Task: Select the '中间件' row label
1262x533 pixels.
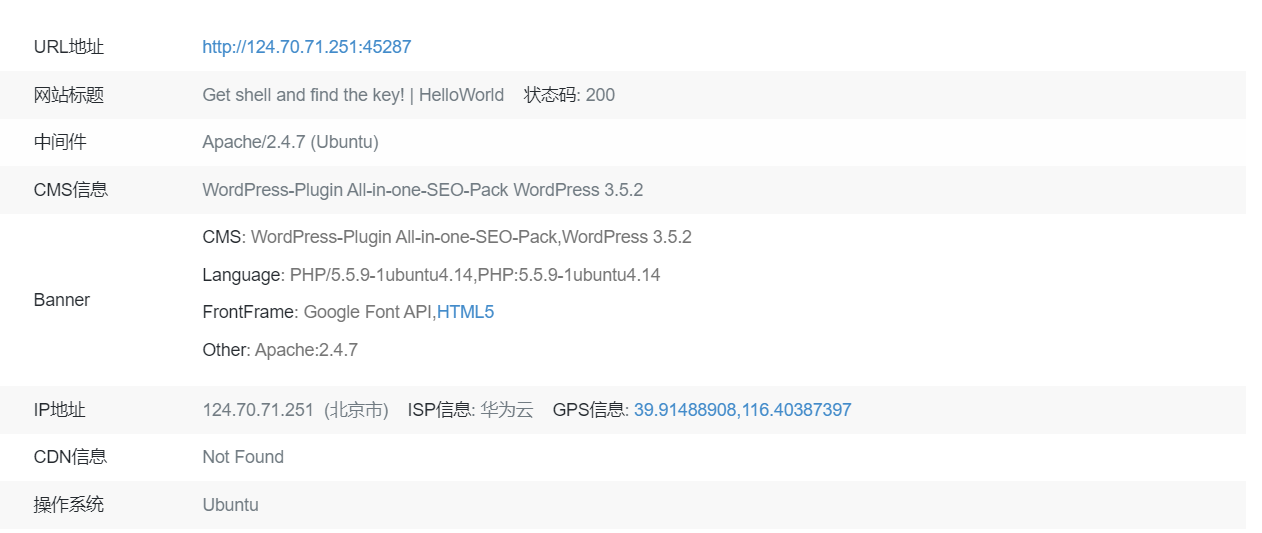Action: click(x=60, y=142)
